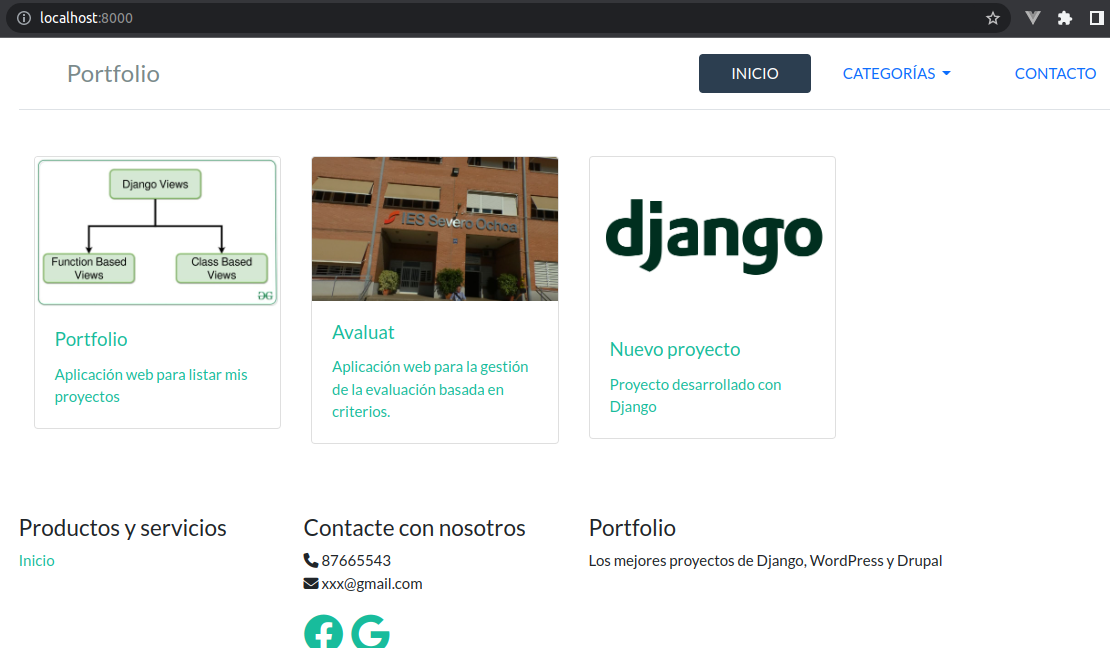Bookmark this page with the star icon
1110x648 pixels.
(993, 18)
